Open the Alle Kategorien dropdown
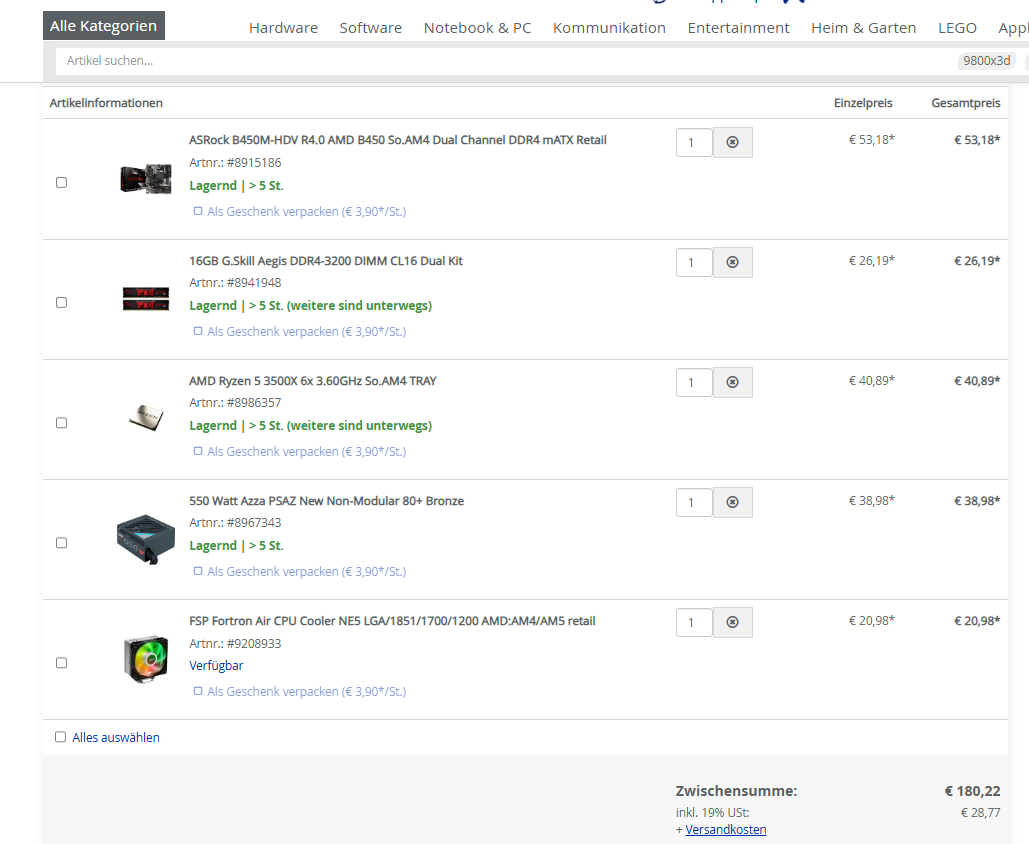 coord(104,26)
